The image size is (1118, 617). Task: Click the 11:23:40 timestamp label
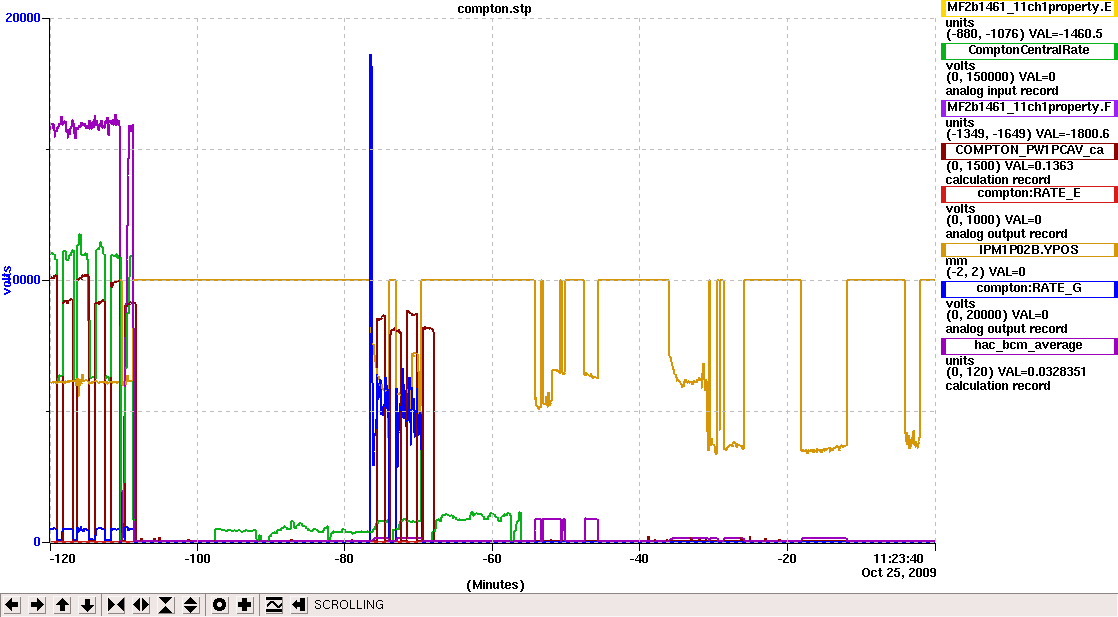pyautogui.click(x=898, y=559)
